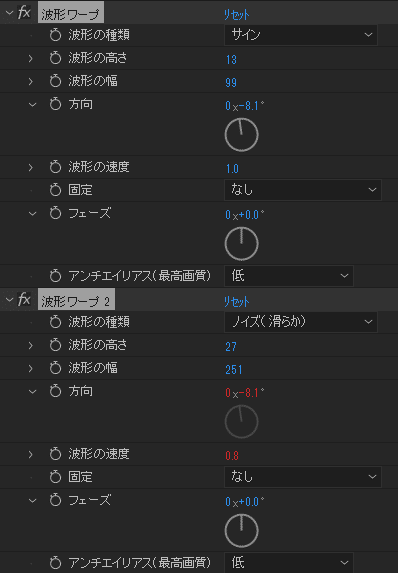Toggle stopwatch for 波形ワープ 2 波形の高さ
Viewport: 398px width, 573px height.
point(55,345)
